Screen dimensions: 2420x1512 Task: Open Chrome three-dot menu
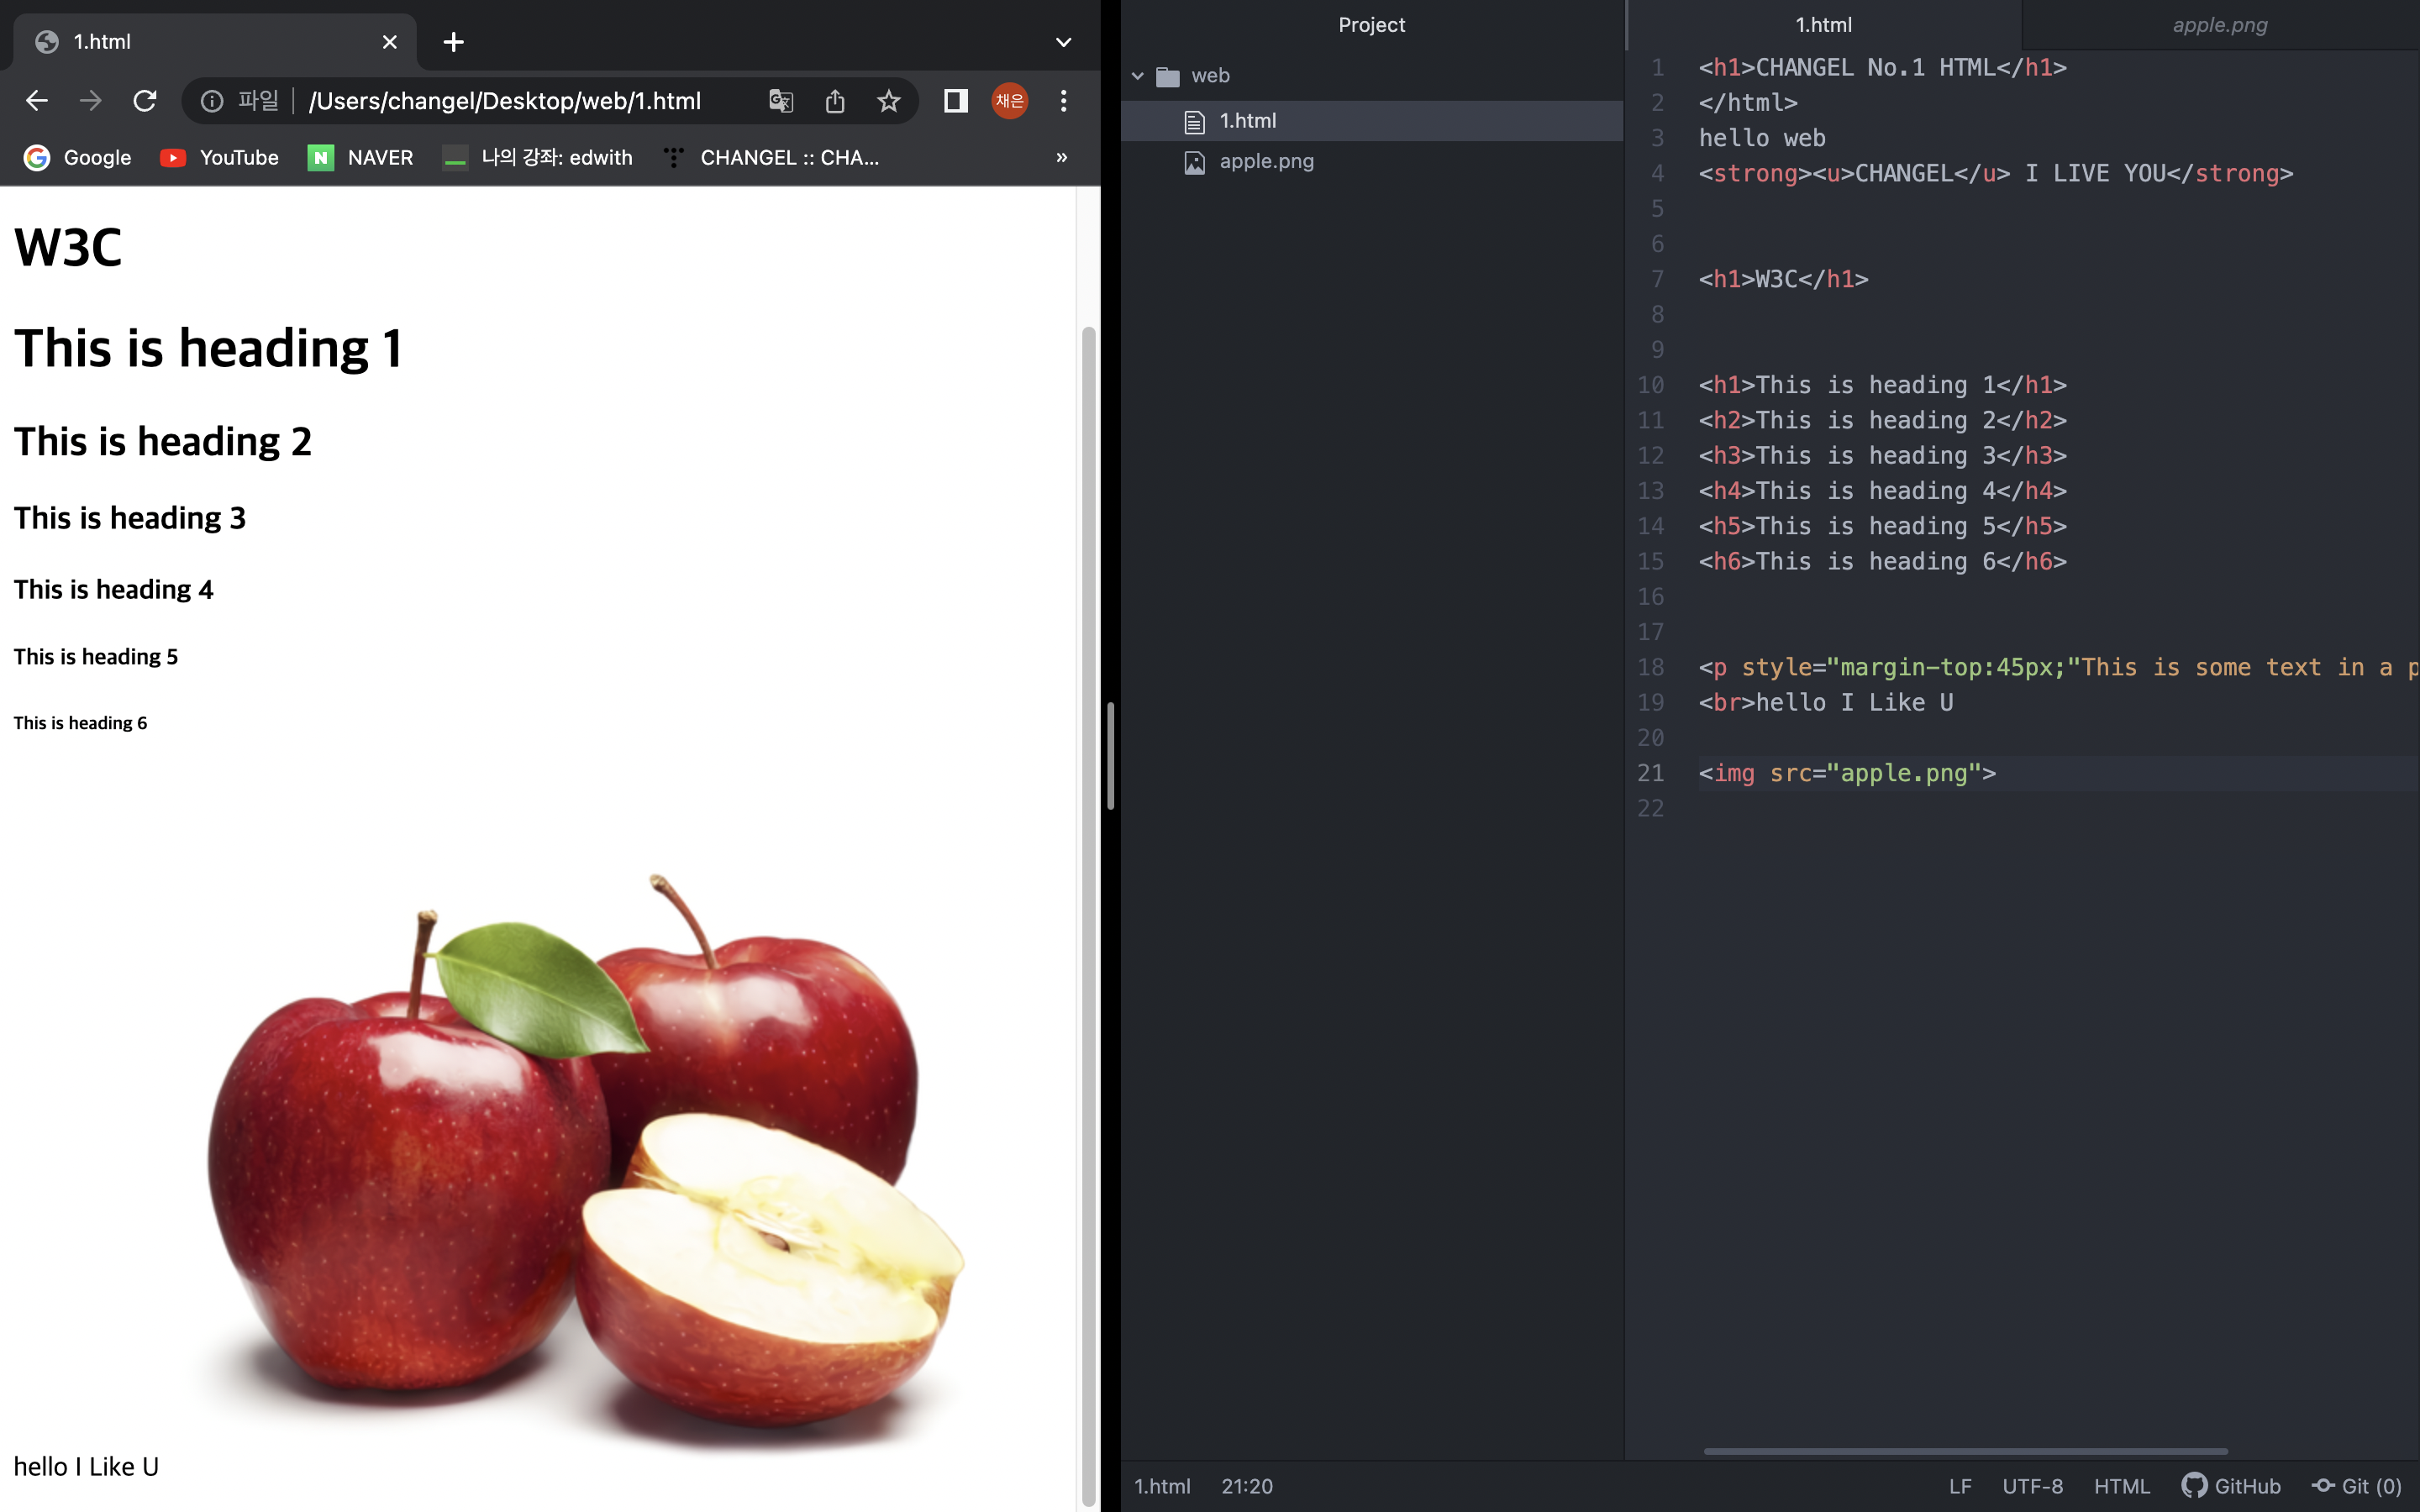(1064, 101)
